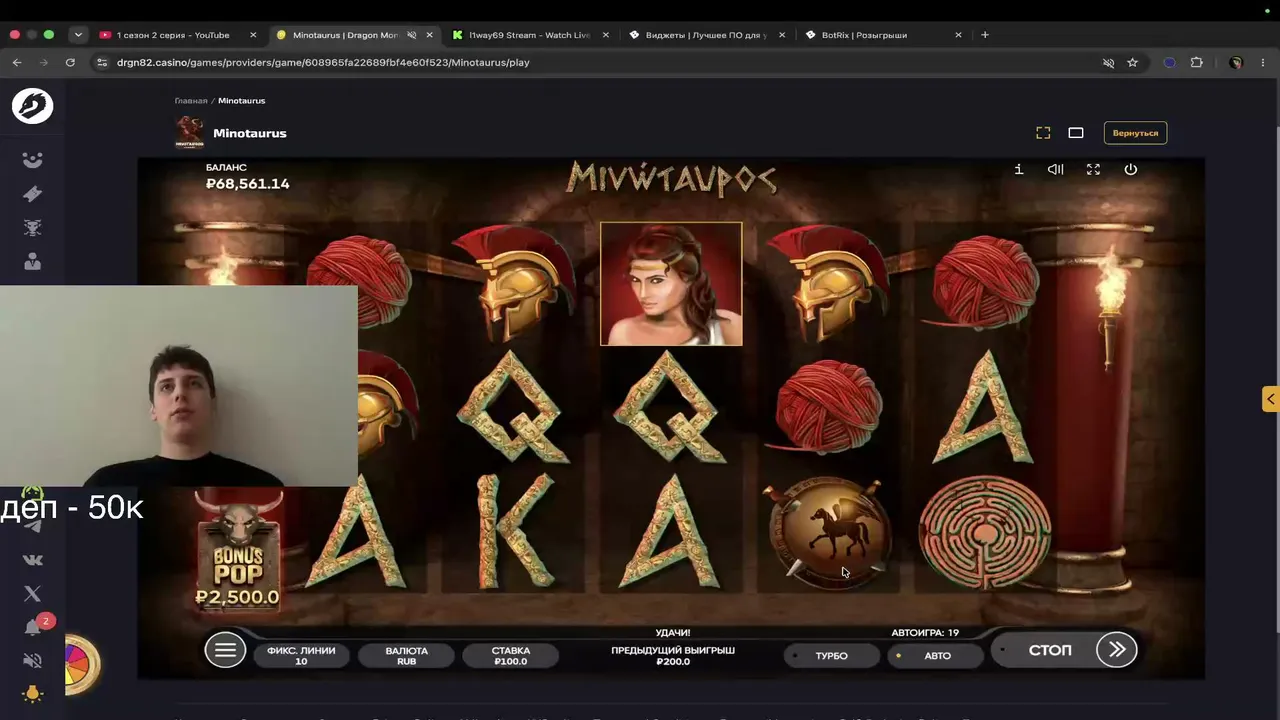Click the Главная breadcrumb link

click(x=191, y=101)
